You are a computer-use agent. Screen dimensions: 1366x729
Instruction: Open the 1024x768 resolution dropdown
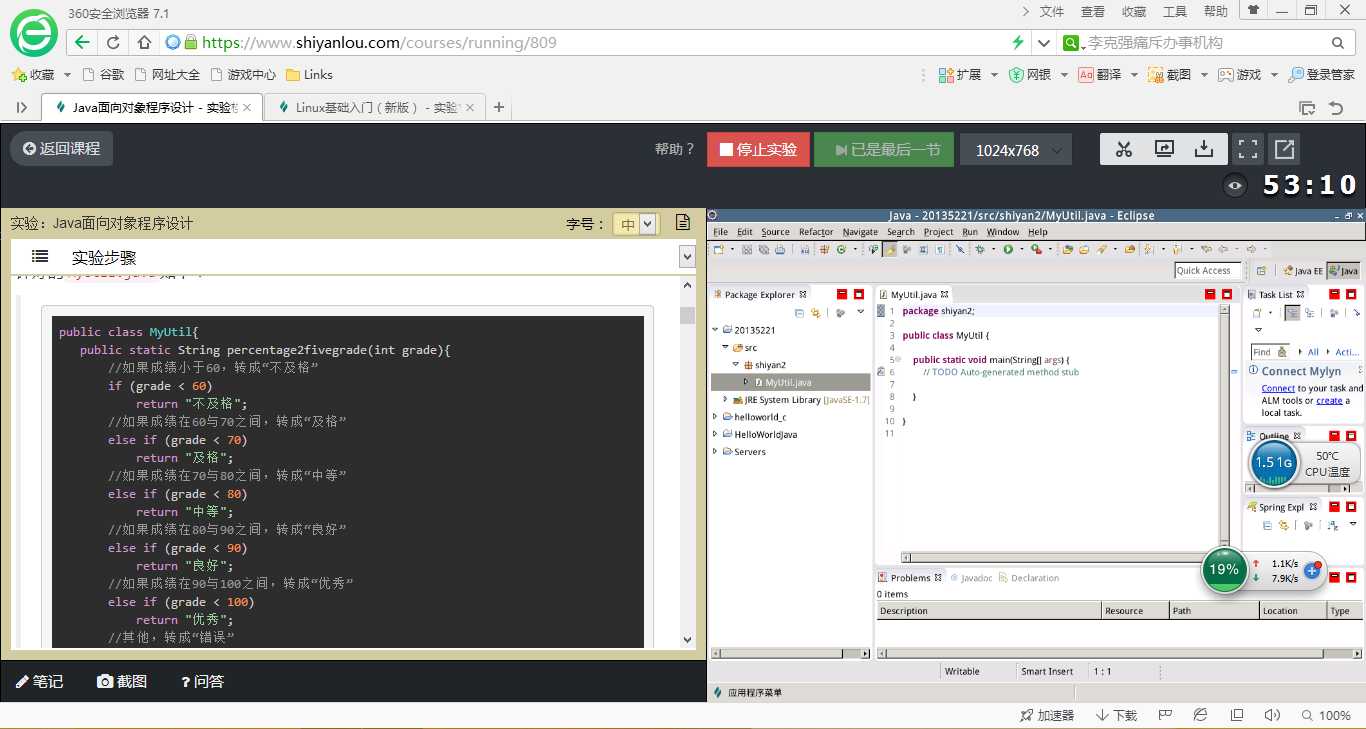click(x=1016, y=150)
